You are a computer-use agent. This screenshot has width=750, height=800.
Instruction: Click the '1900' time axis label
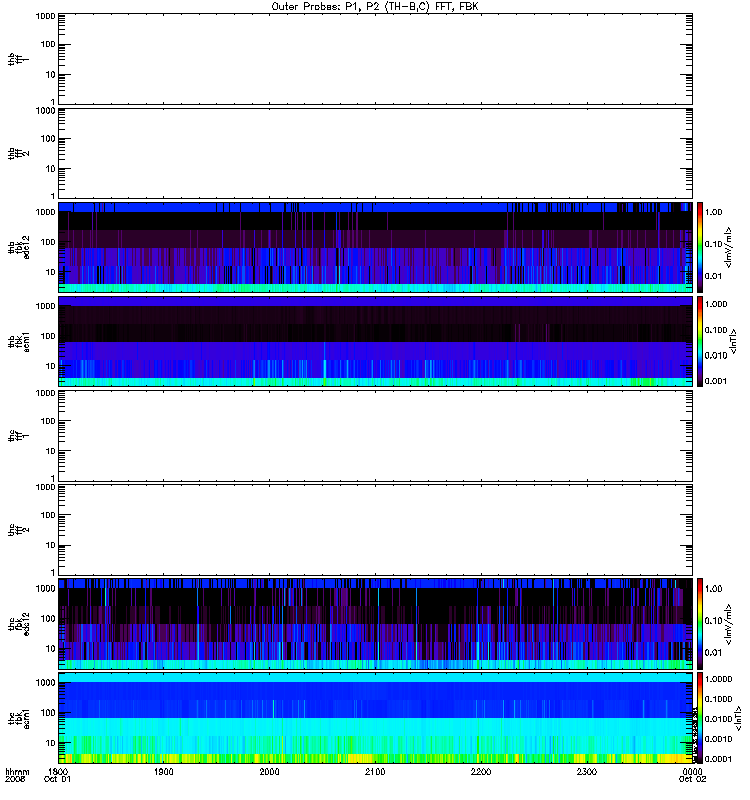(163, 772)
